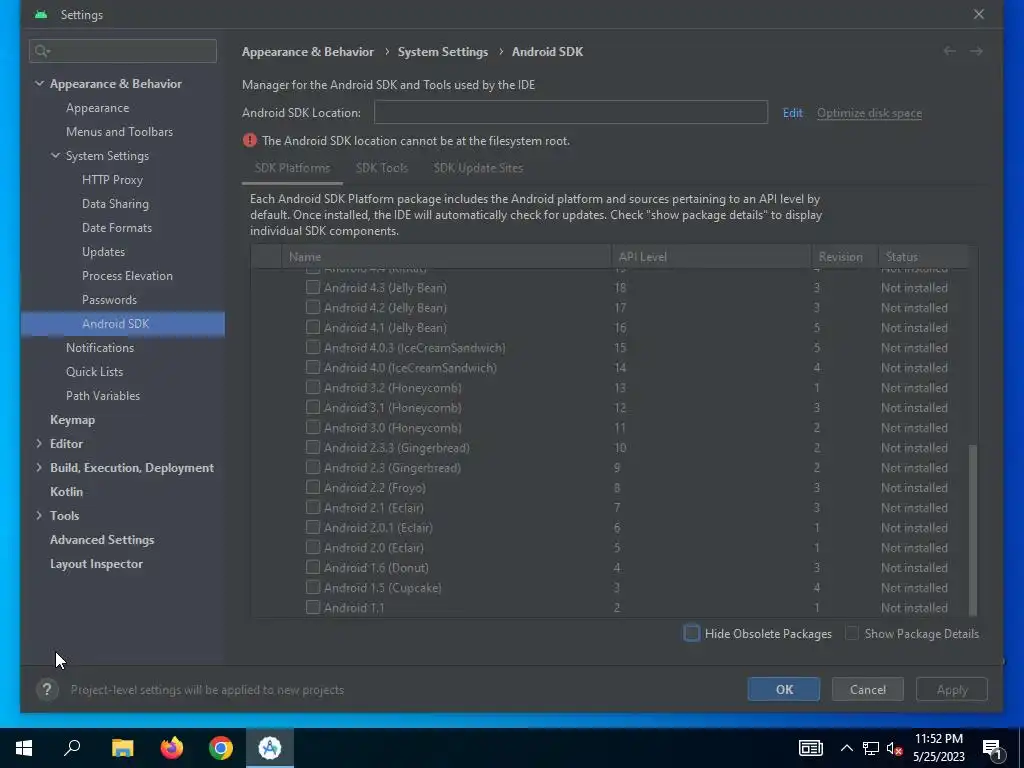Viewport: 1024px width, 768px height.
Task: Sort by the Name column header
Action: click(446, 257)
